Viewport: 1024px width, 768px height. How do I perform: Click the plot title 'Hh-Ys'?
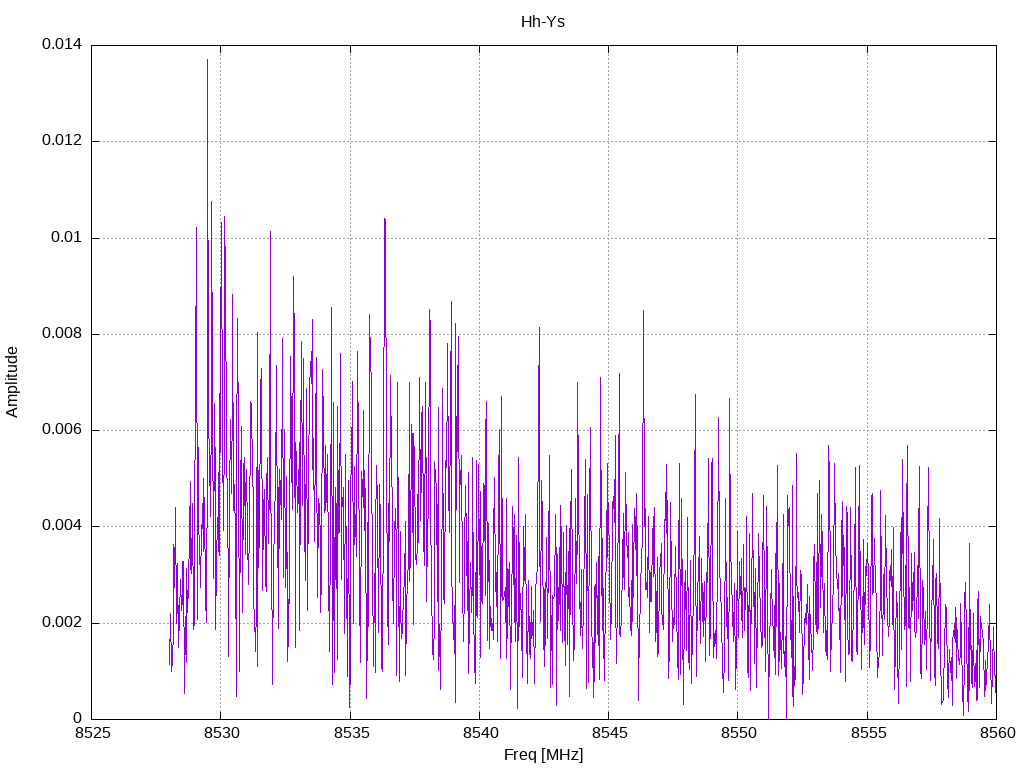tap(543, 22)
